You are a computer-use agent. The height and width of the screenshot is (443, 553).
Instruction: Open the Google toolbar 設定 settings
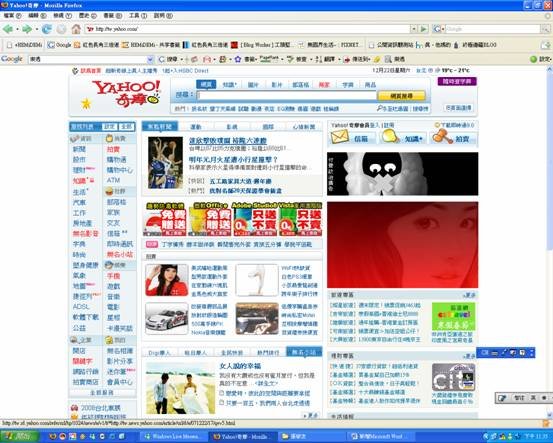pos(541,59)
